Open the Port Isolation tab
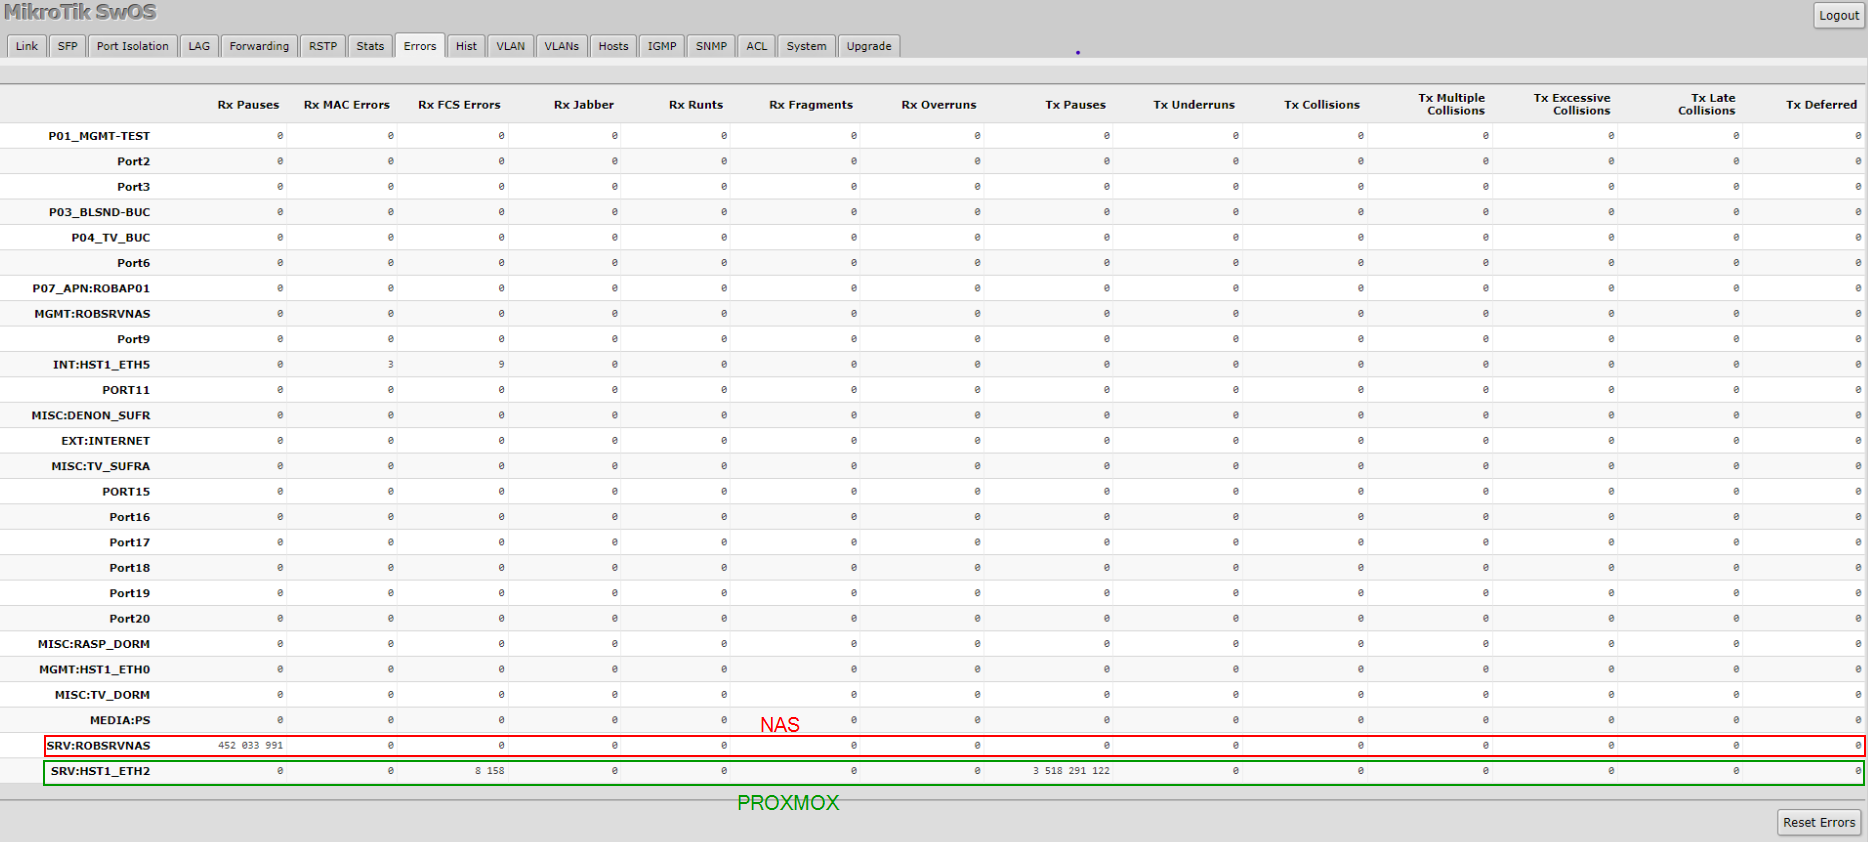 click(133, 46)
